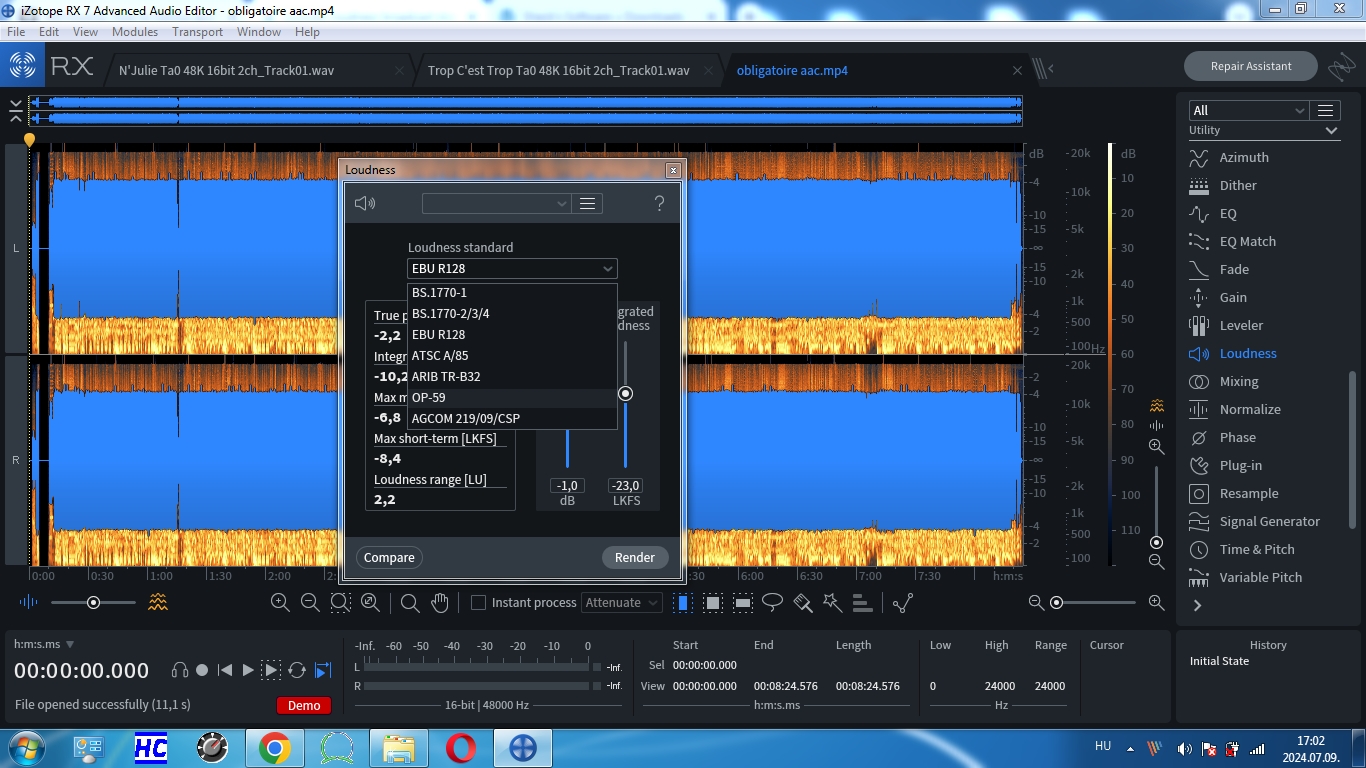This screenshot has width=1366, height=768.
Task: Open the Signal Generator module
Action: (x=1269, y=521)
